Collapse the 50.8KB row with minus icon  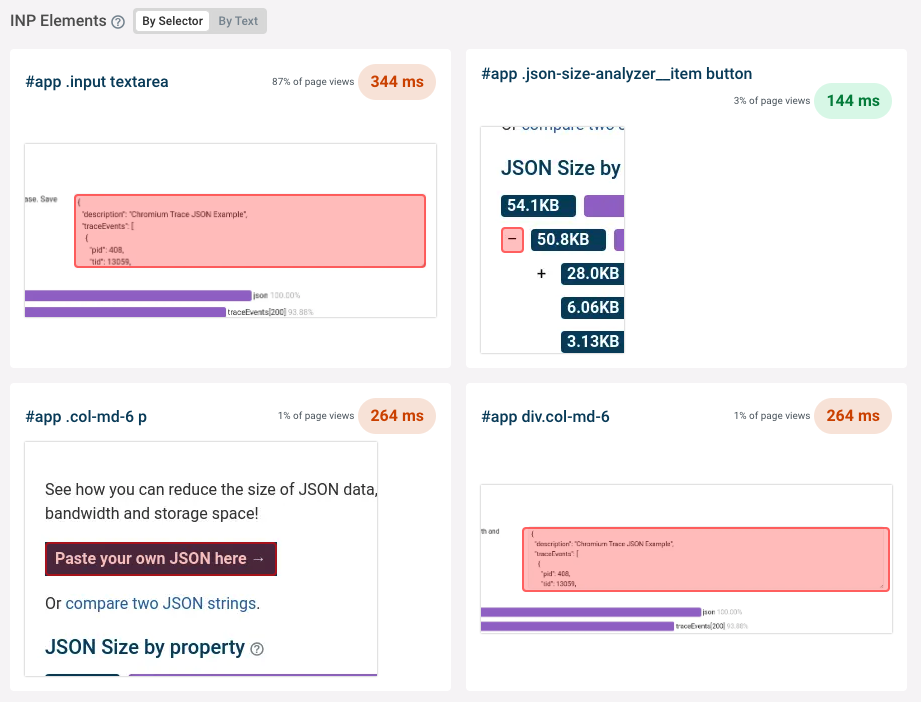point(512,240)
